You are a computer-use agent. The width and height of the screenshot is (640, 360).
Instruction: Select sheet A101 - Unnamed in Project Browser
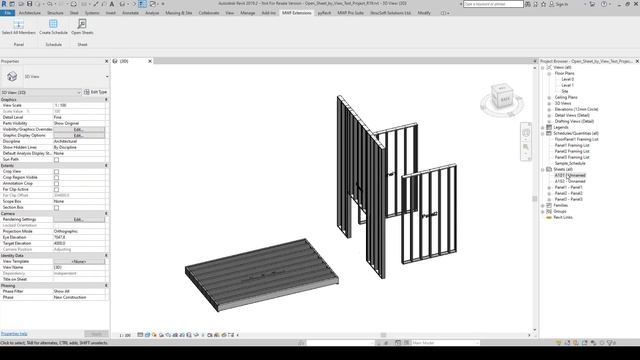click(x=570, y=176)
